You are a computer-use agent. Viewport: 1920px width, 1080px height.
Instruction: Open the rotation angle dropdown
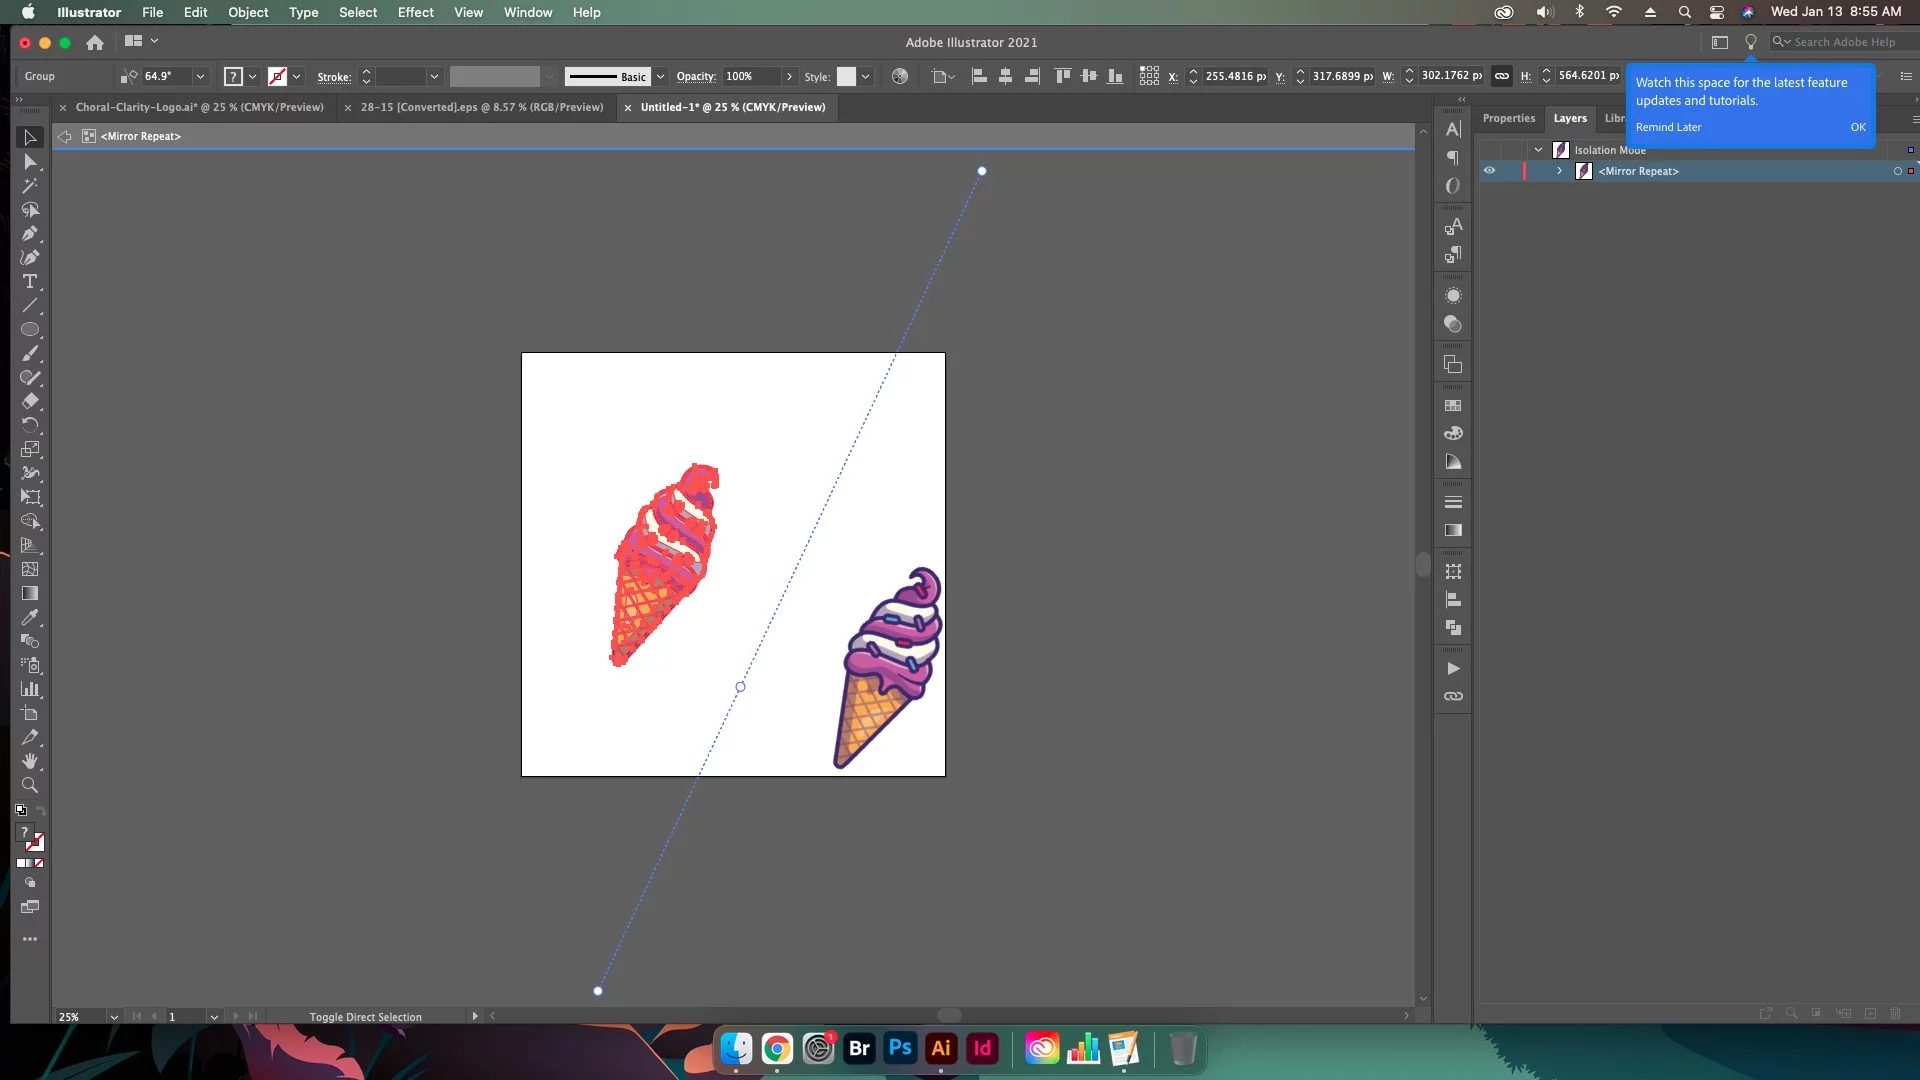(200, 76)
